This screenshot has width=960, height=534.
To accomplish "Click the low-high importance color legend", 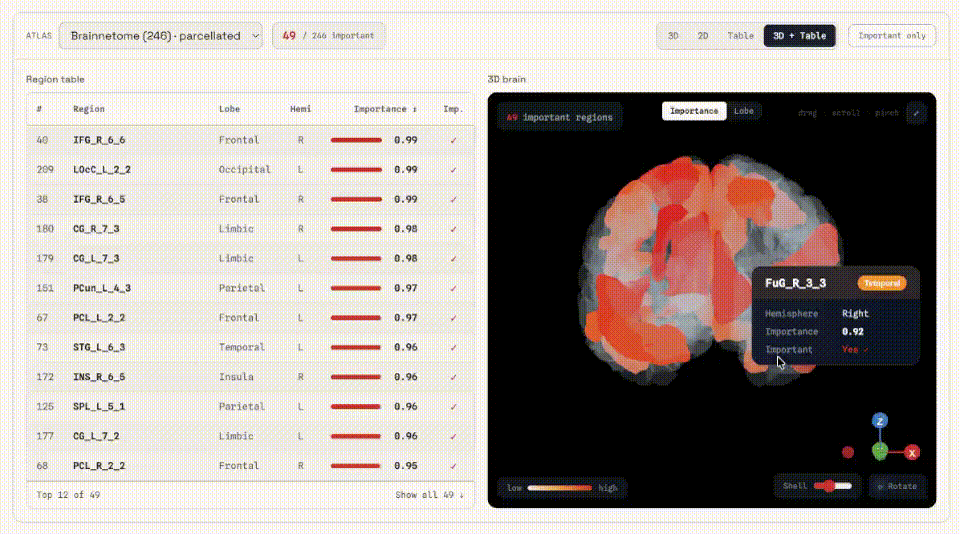I will (560, 488).
